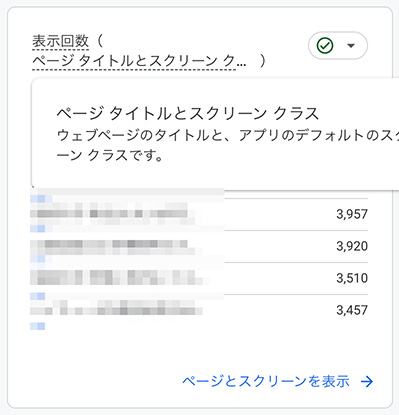This screenshot has height=415, width=399.
Task: Click the green checkmark status icon
Action: coord(325,45)
